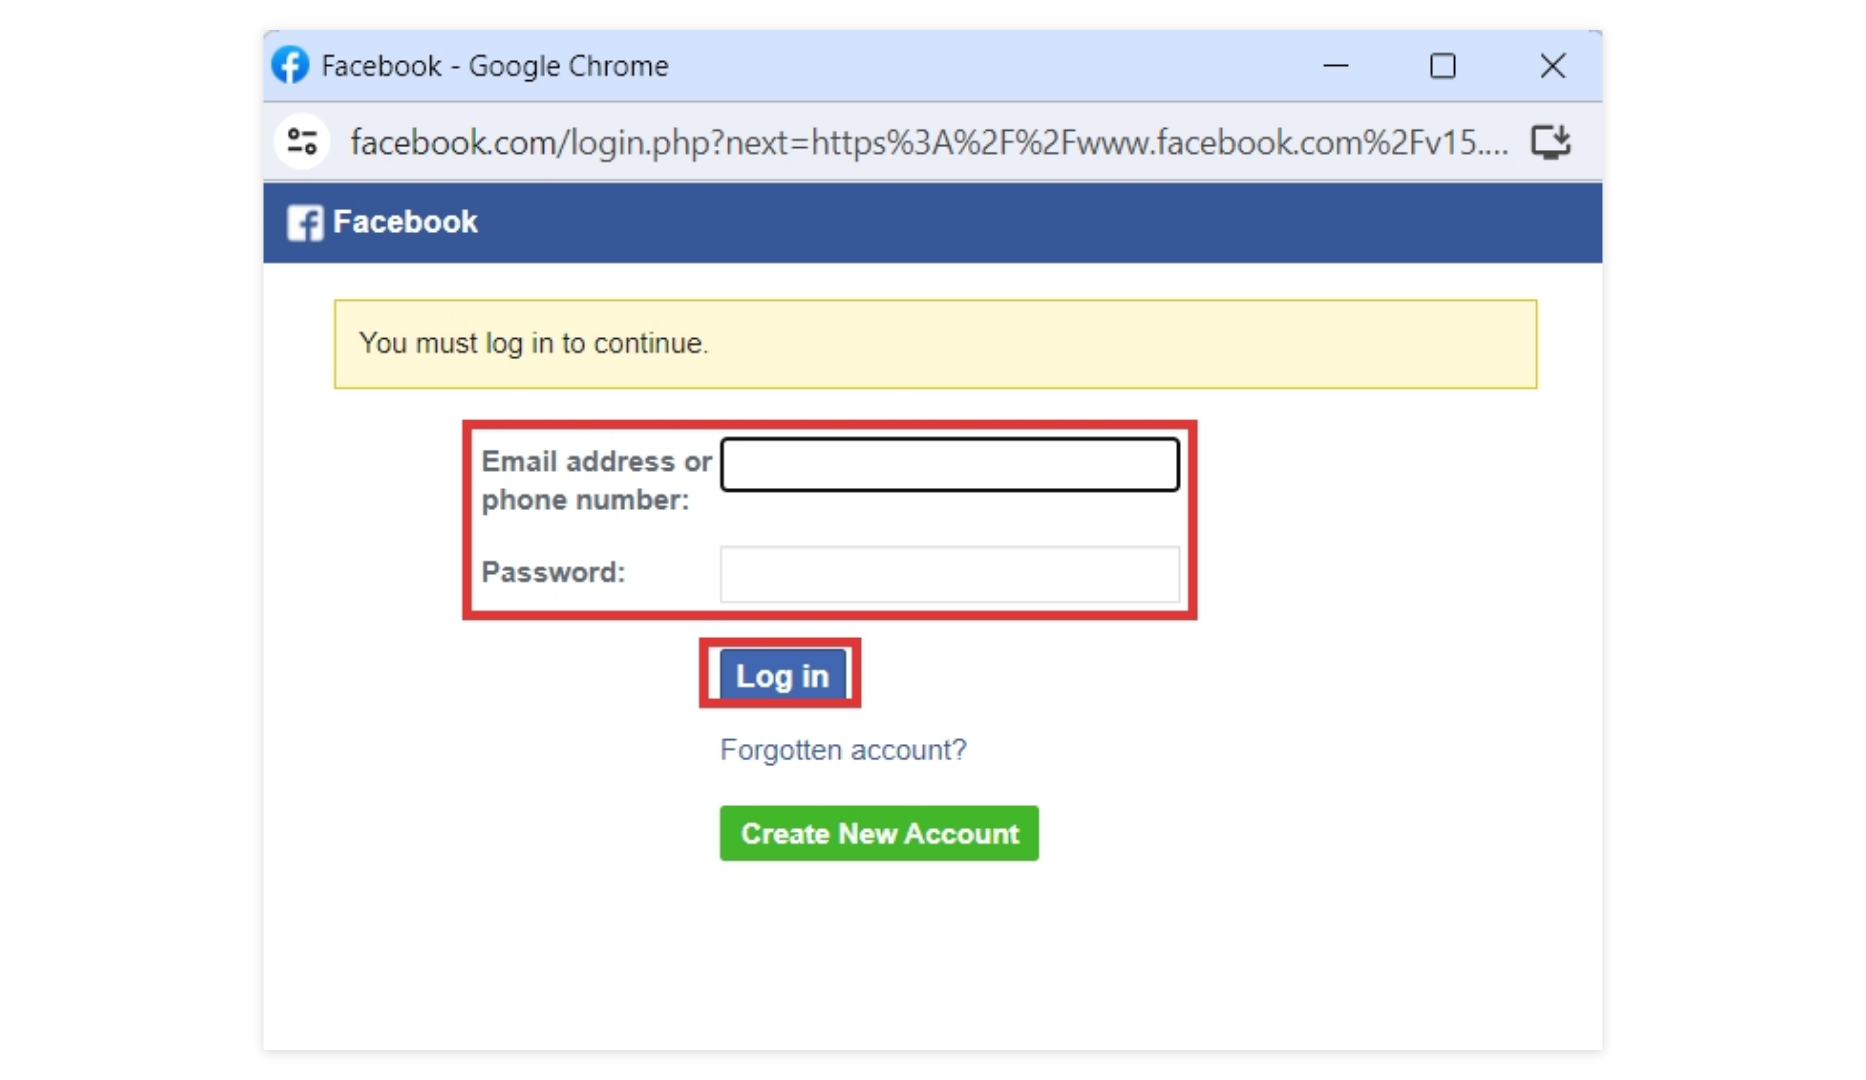
Task: Click the green Create New Account button
Action: click(878, 833)
